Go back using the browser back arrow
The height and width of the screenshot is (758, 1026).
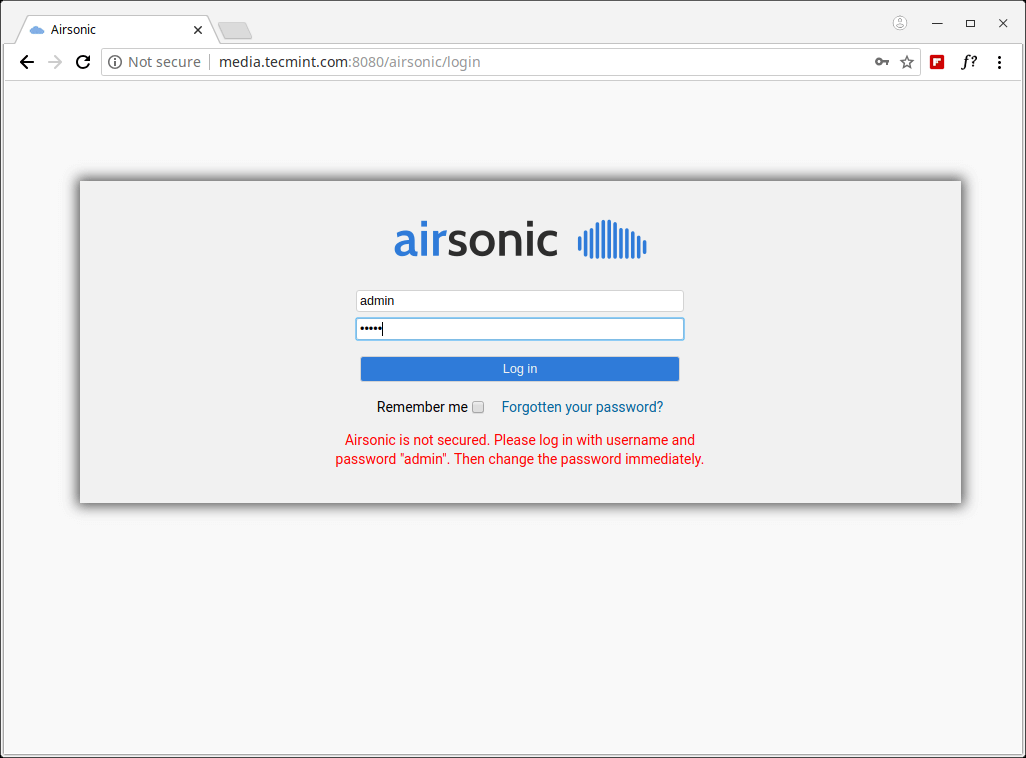tap(27, 62)
